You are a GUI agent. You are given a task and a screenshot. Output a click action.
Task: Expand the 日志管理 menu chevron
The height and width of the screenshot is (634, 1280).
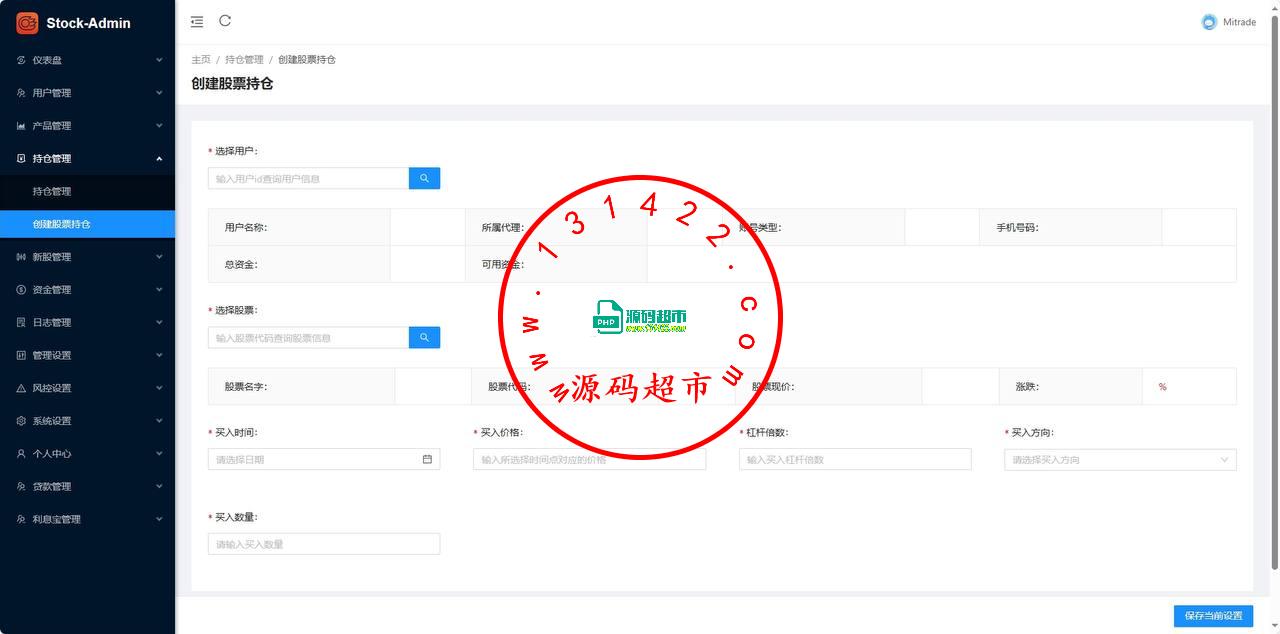159,322
